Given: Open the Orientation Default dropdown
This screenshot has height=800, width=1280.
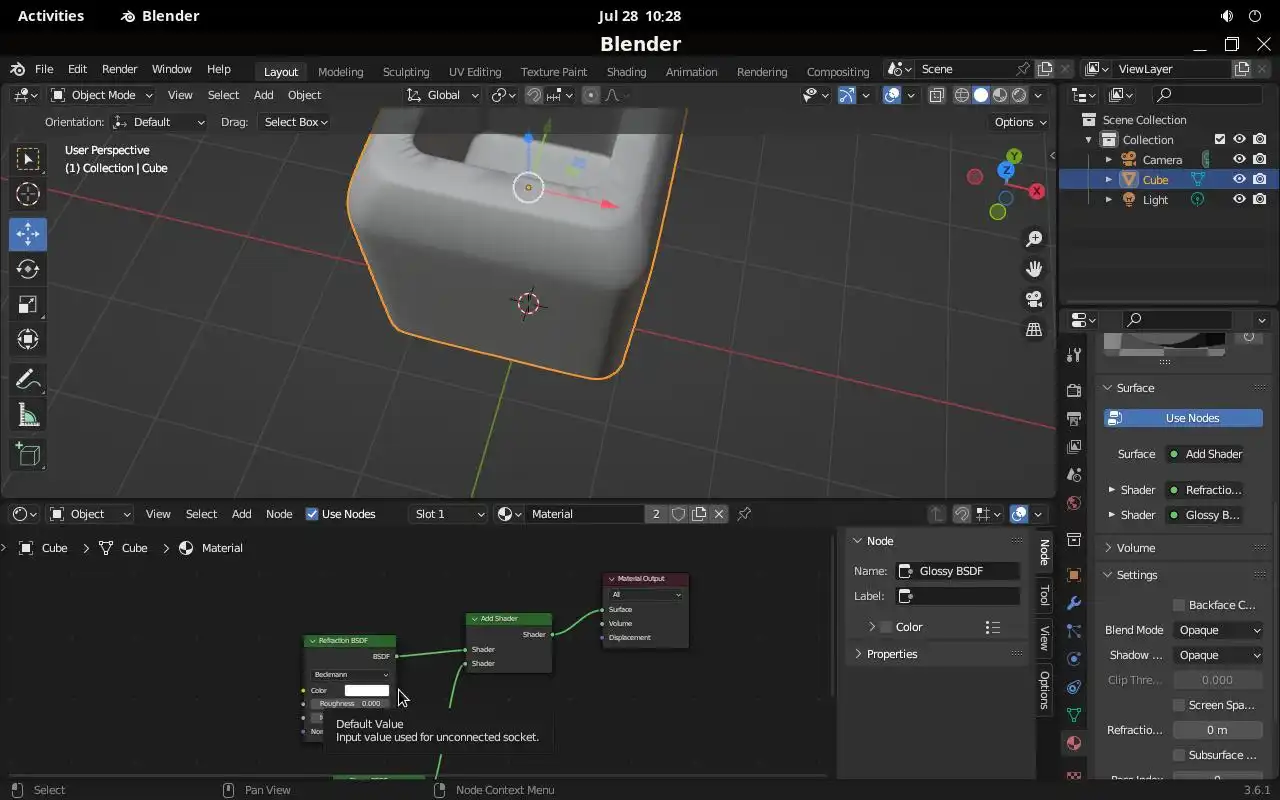Looking at the screenshot, I should pos(160,122).
